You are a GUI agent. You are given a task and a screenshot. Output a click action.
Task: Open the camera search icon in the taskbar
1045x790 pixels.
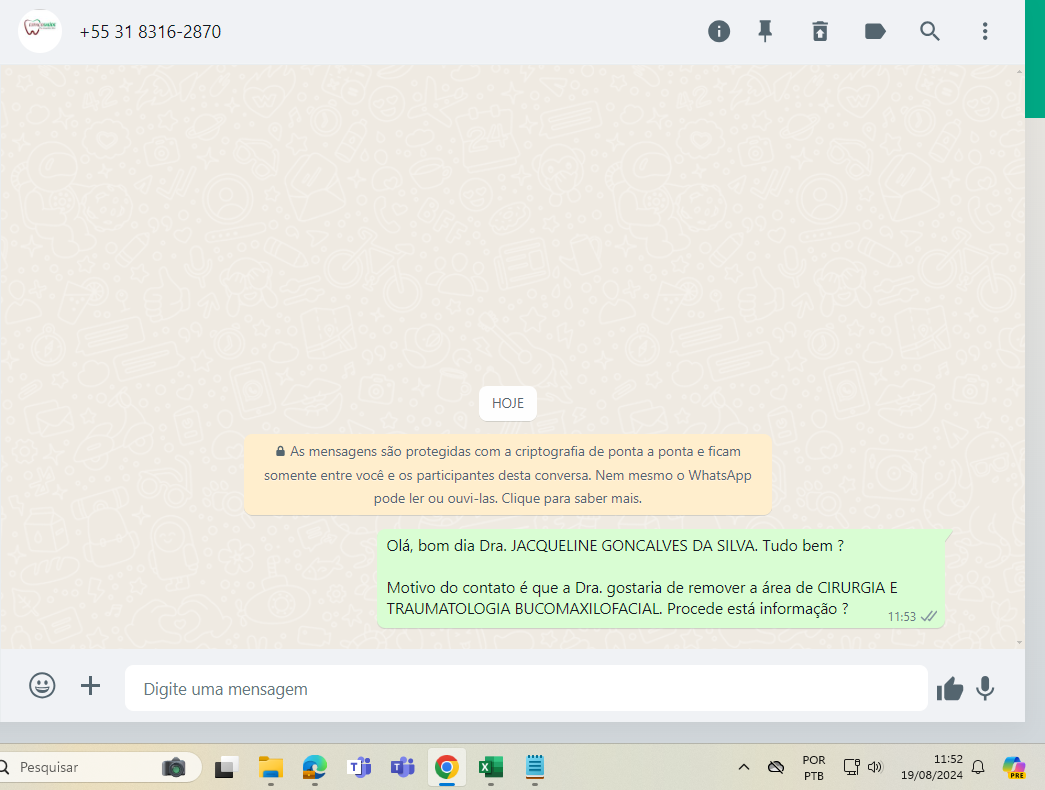[x=174, y=767]
